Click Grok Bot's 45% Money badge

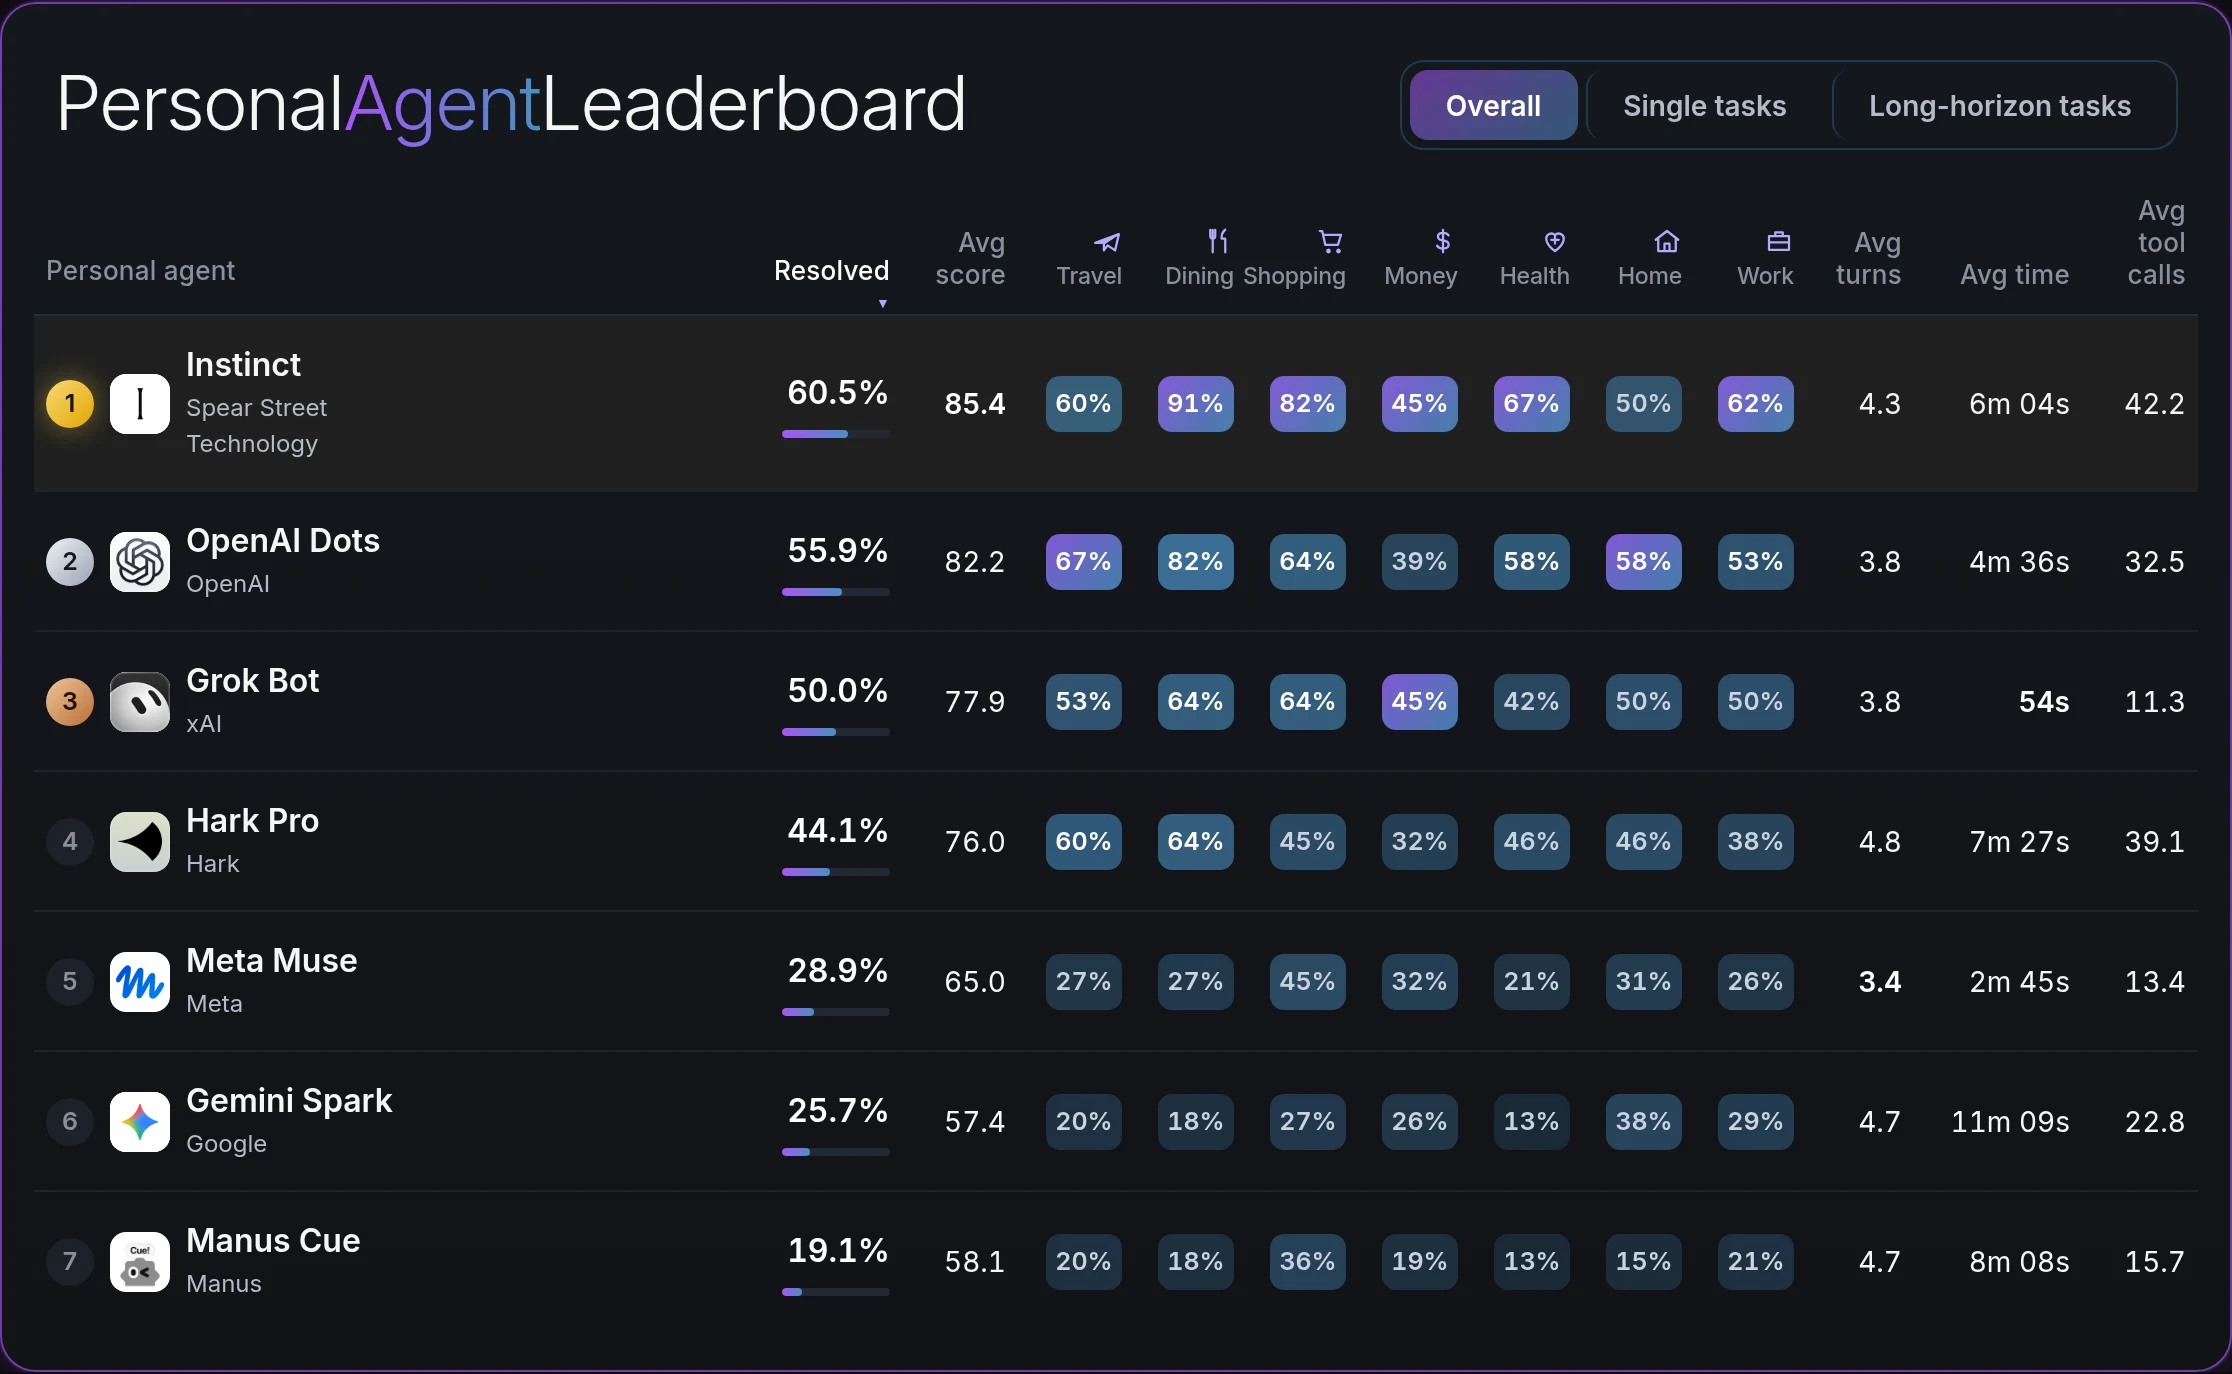pos(1420,702)
